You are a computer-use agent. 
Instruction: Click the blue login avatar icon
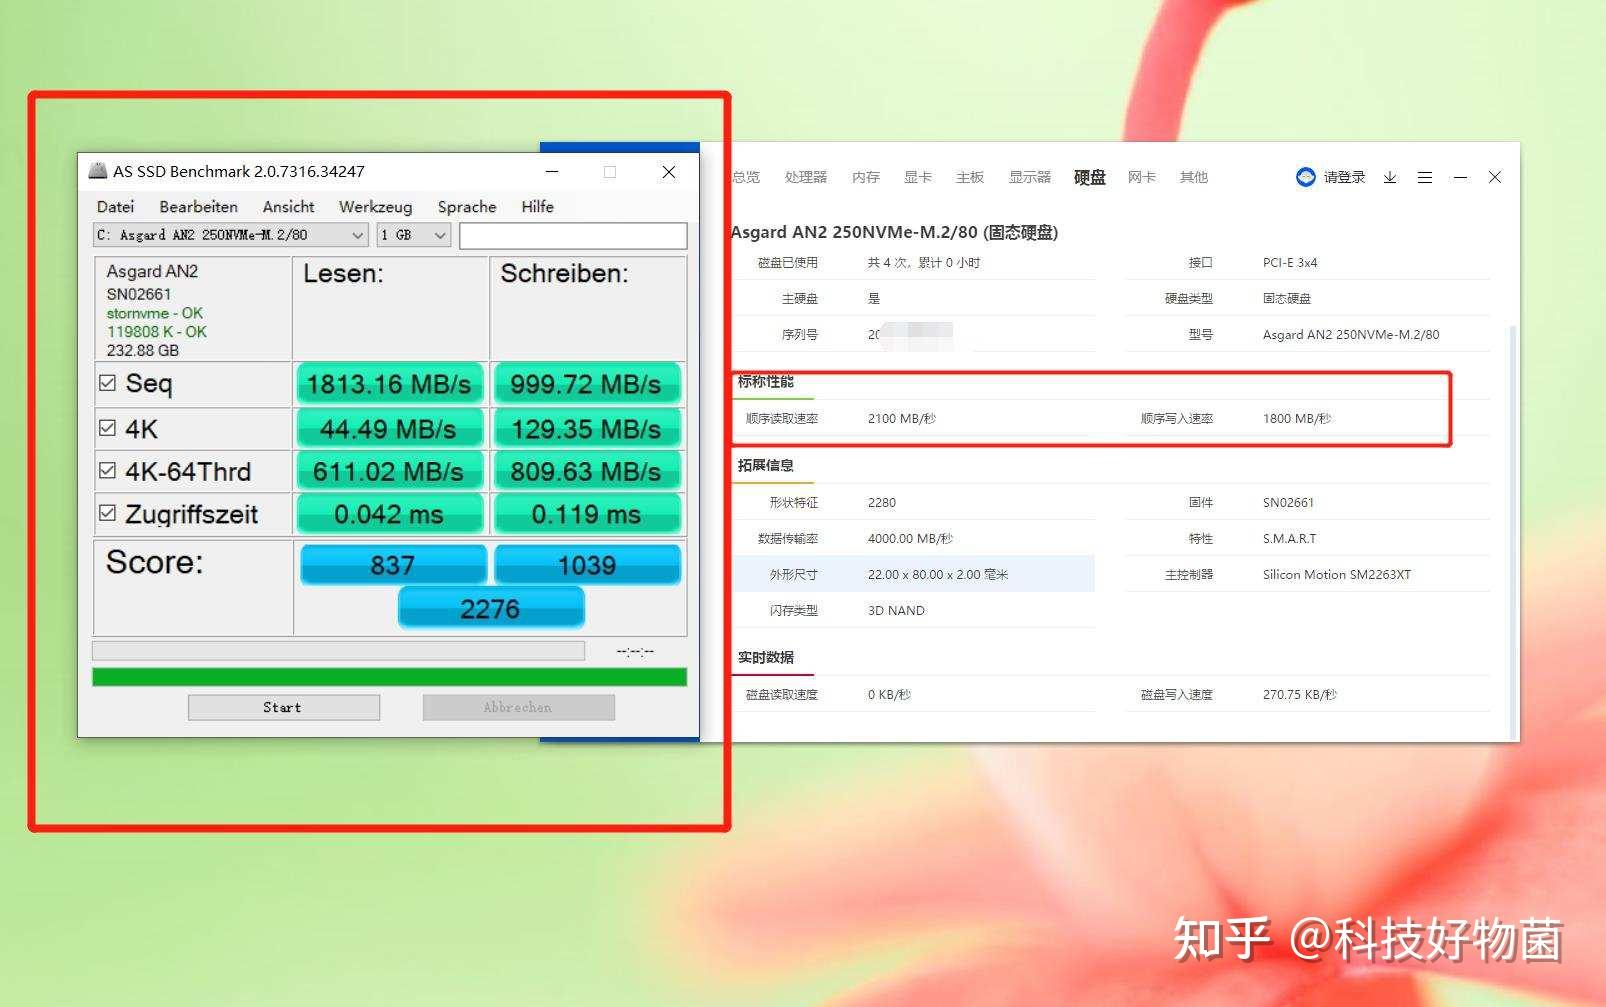[1305, 177]
